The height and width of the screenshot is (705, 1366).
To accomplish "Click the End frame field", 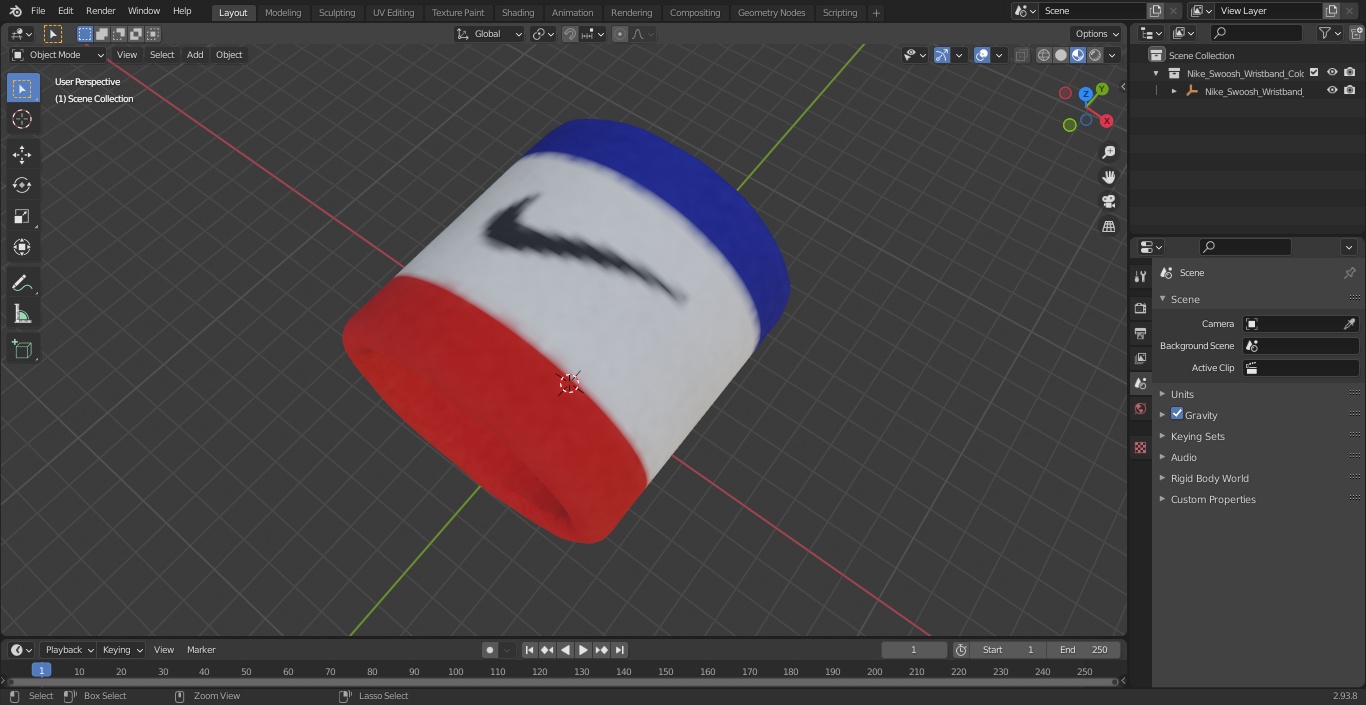I will tap(1085, 650).
